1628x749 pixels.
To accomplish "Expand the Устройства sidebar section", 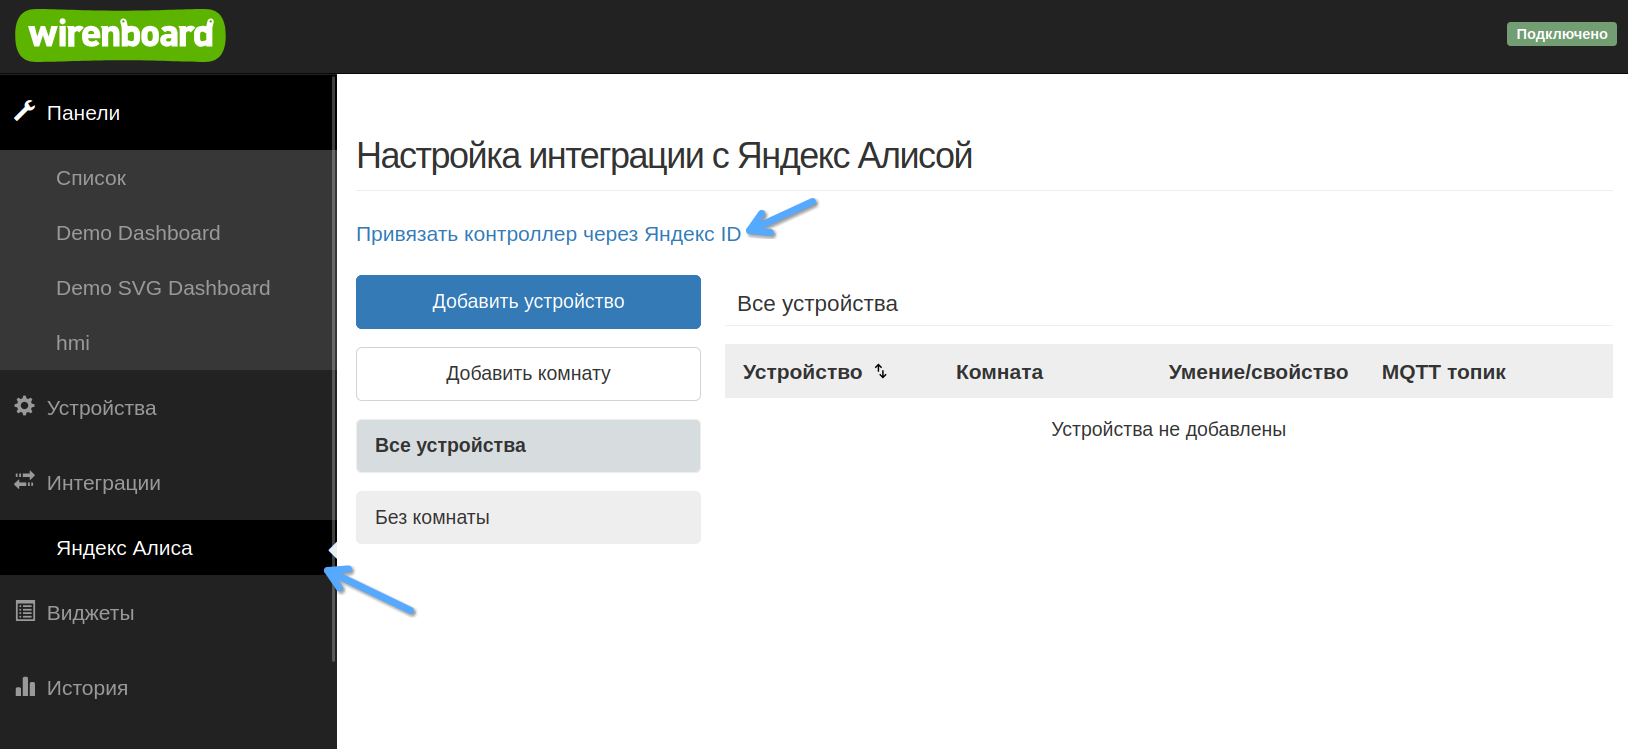I will 101,408.
